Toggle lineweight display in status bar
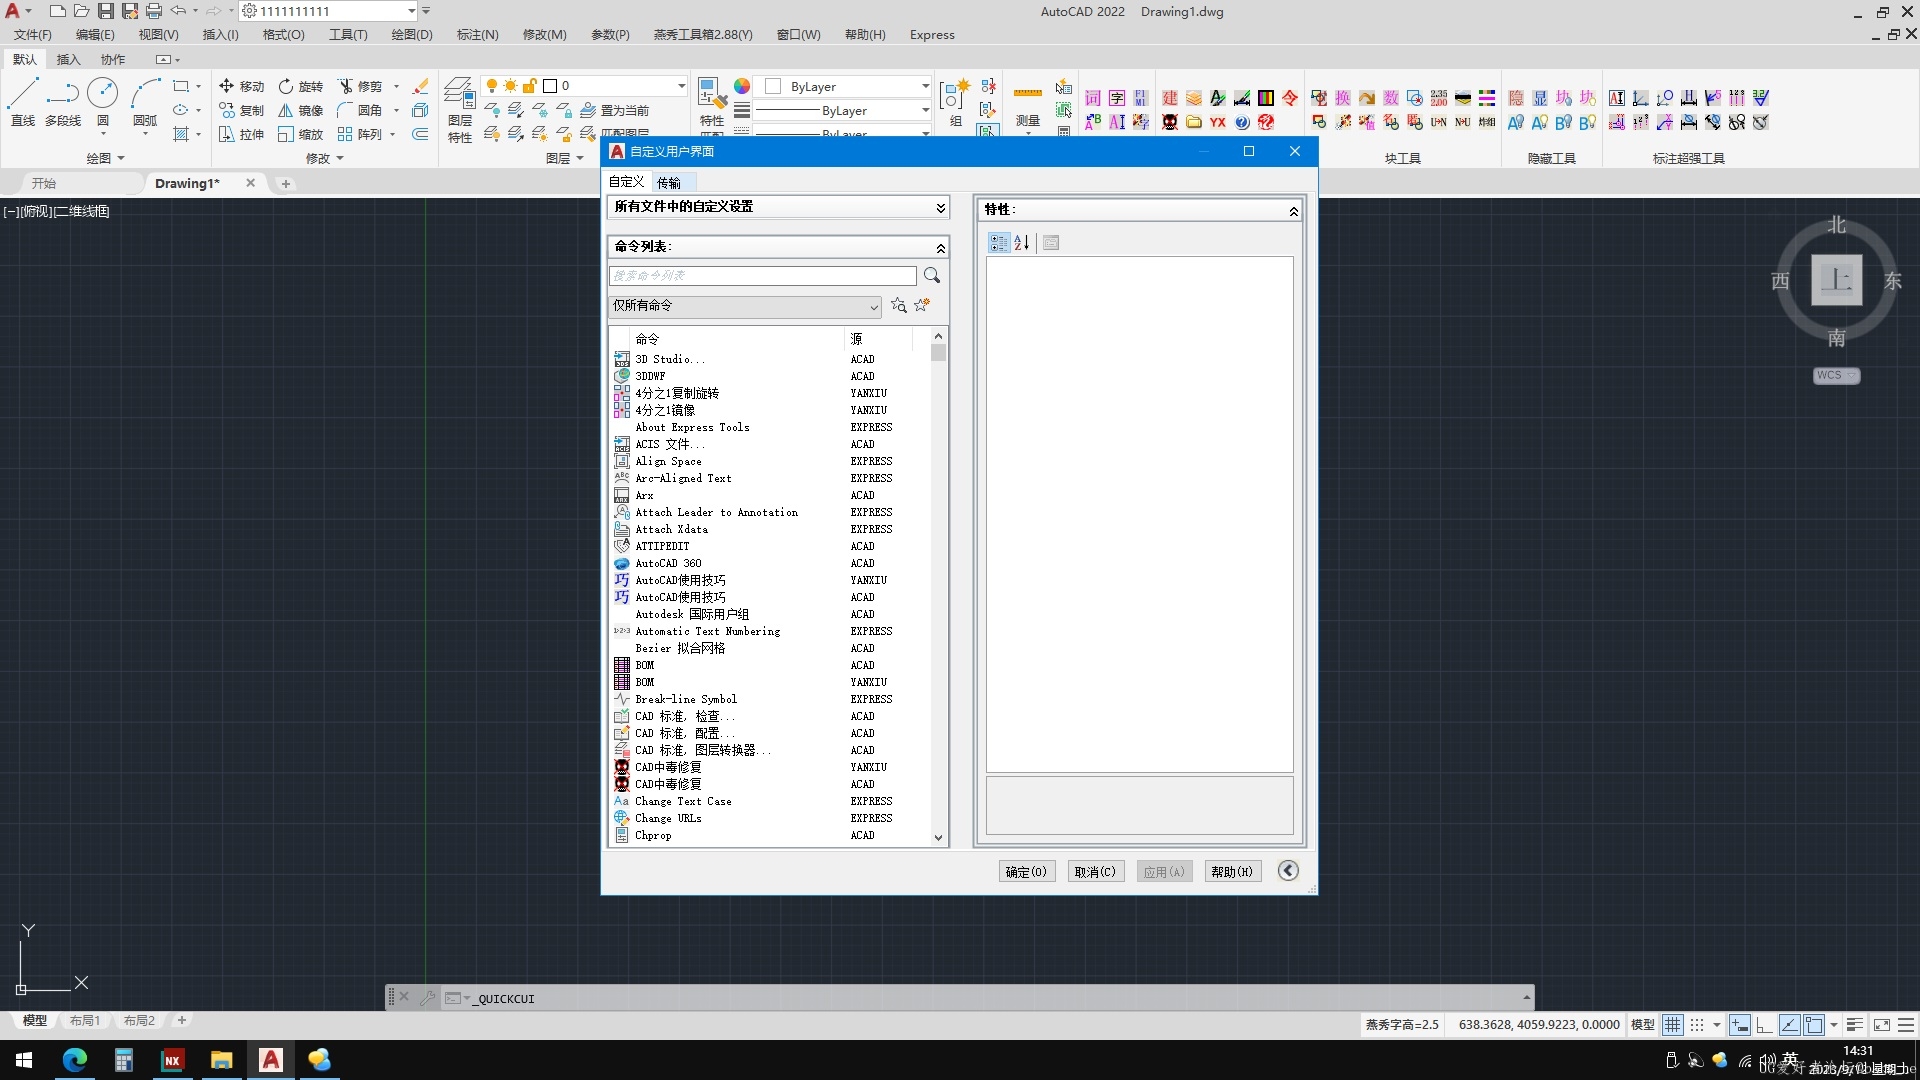Image resolution: width=1920 pixels, height=1080 pixels. click(1855, 1025)
